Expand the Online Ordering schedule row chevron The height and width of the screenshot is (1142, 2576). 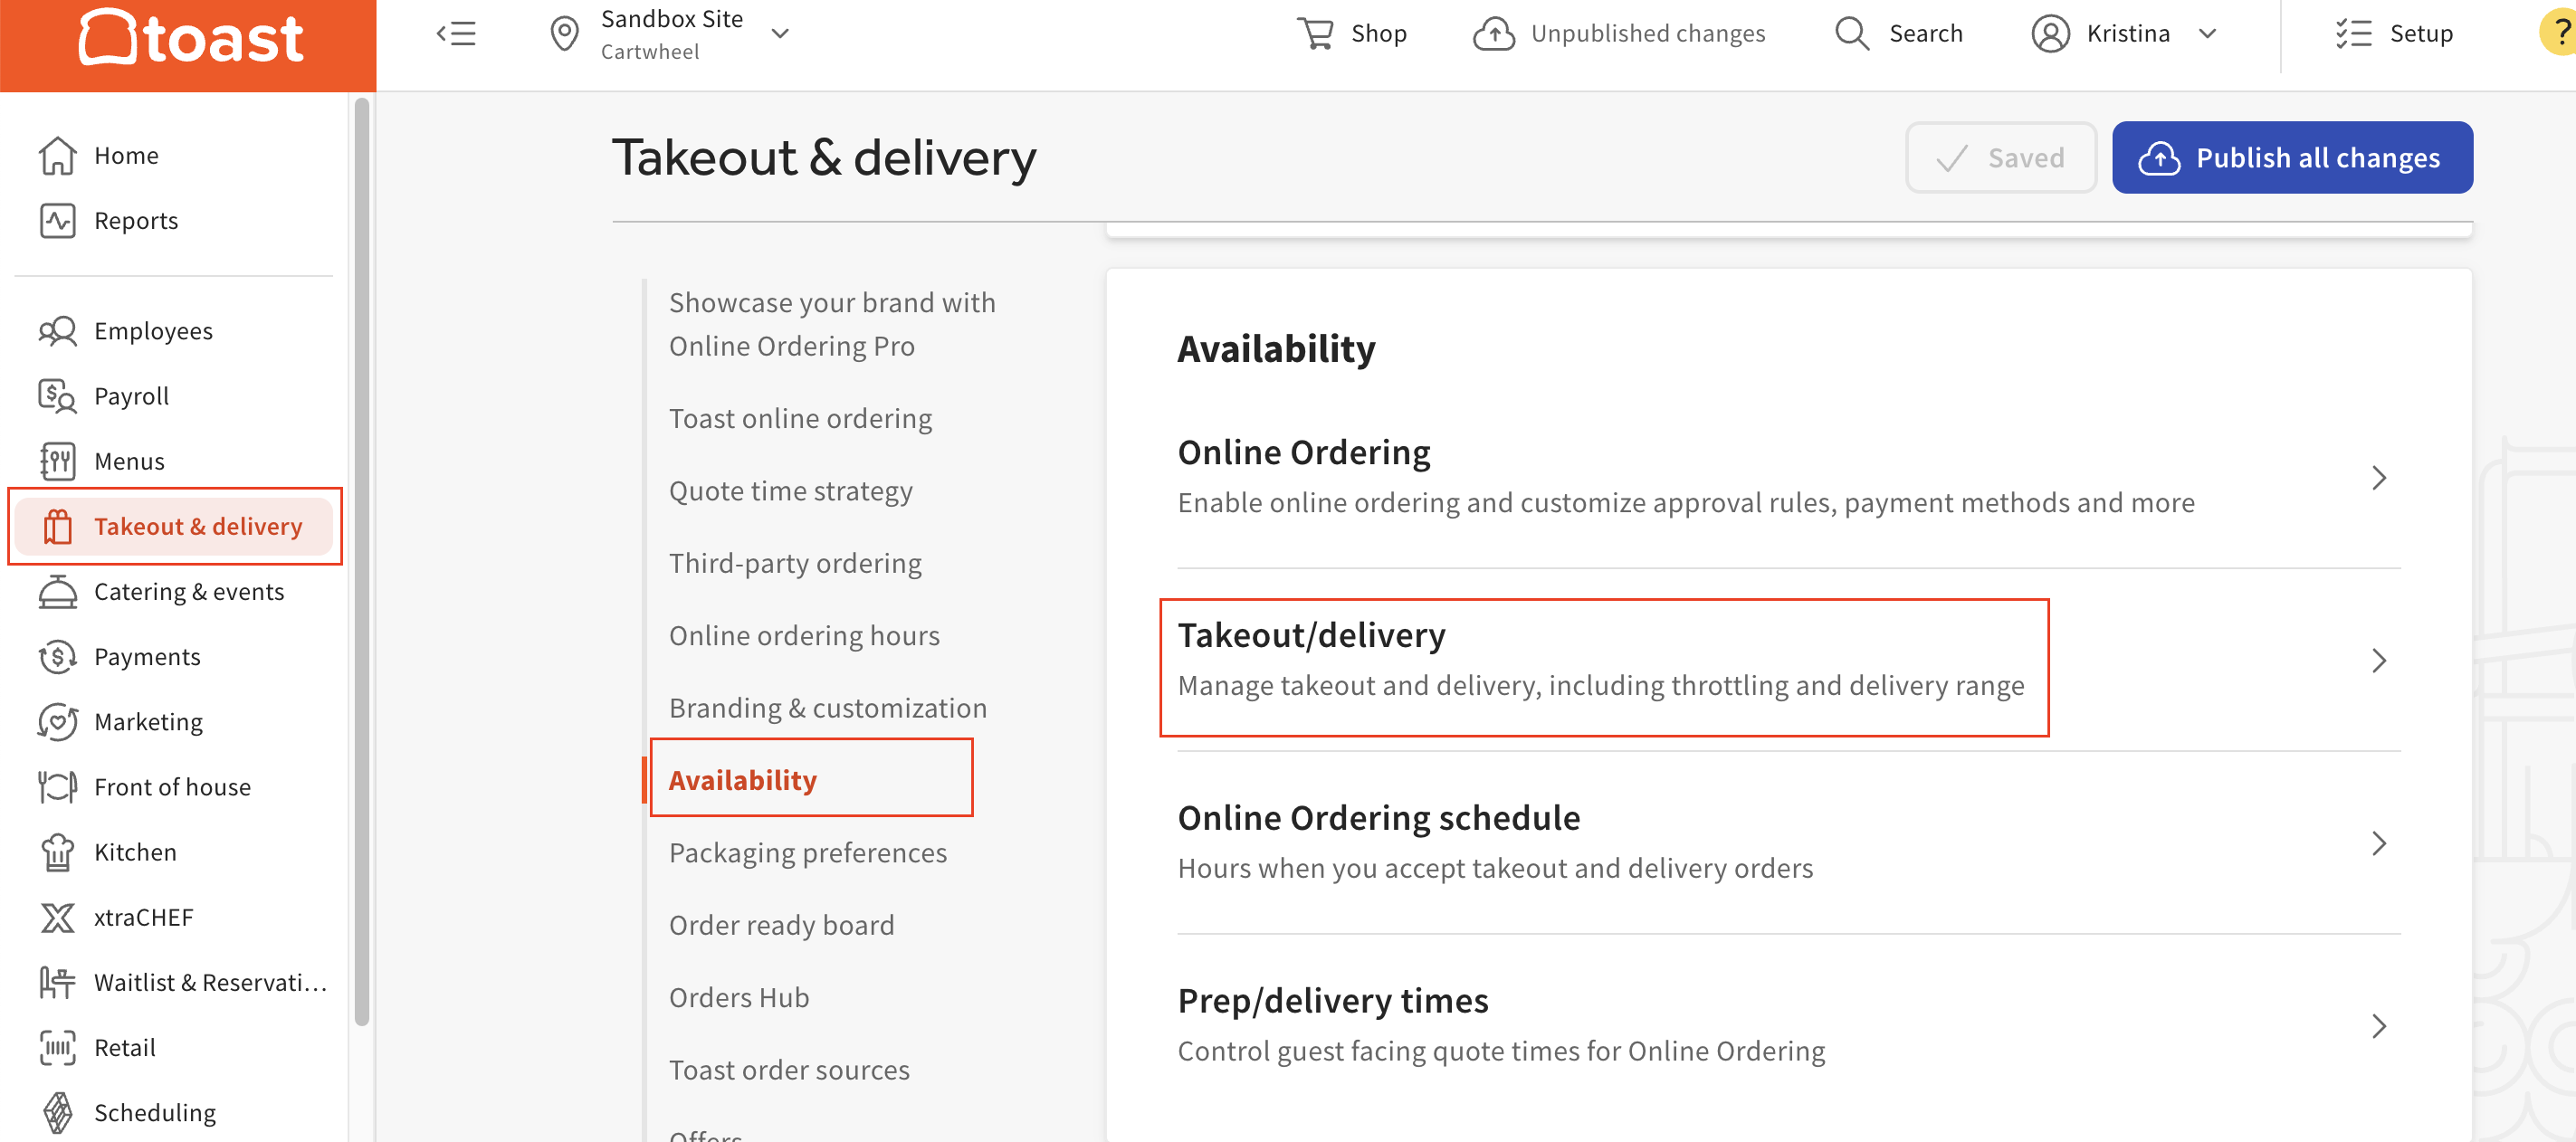2378,844
